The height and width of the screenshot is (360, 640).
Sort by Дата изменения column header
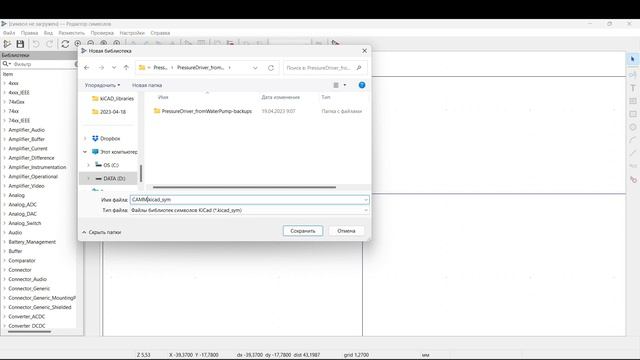click(280, 97)
